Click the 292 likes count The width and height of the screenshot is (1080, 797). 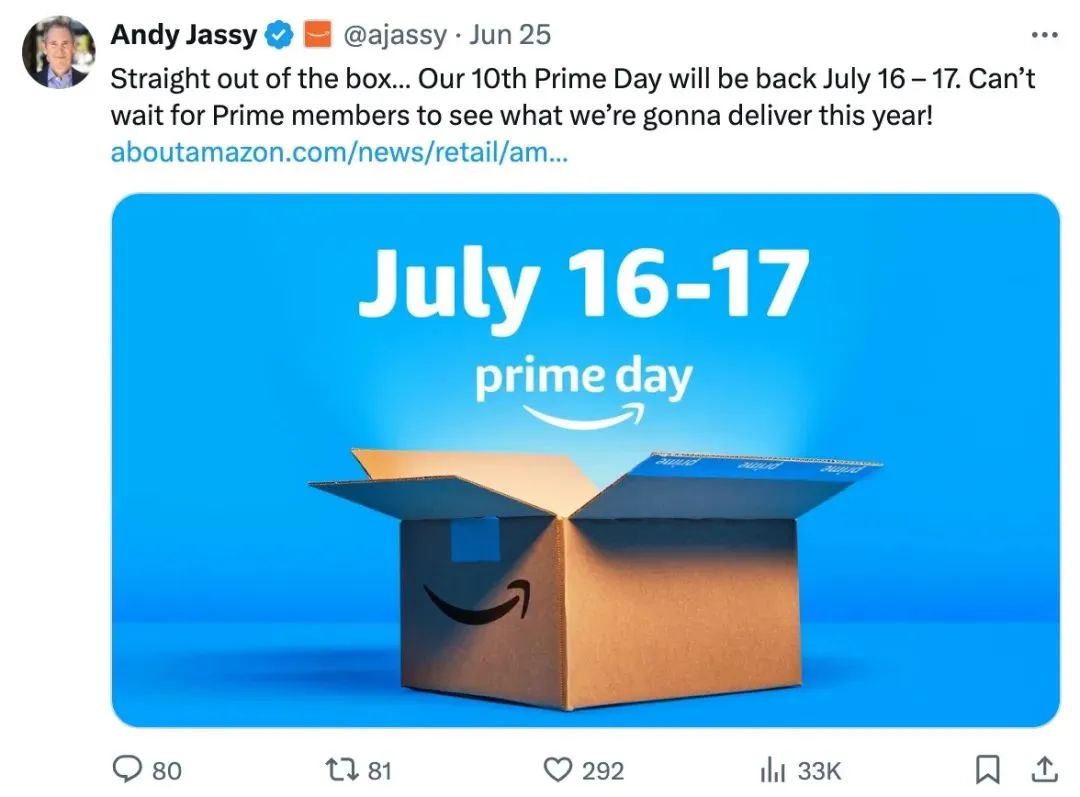[603, 771]
